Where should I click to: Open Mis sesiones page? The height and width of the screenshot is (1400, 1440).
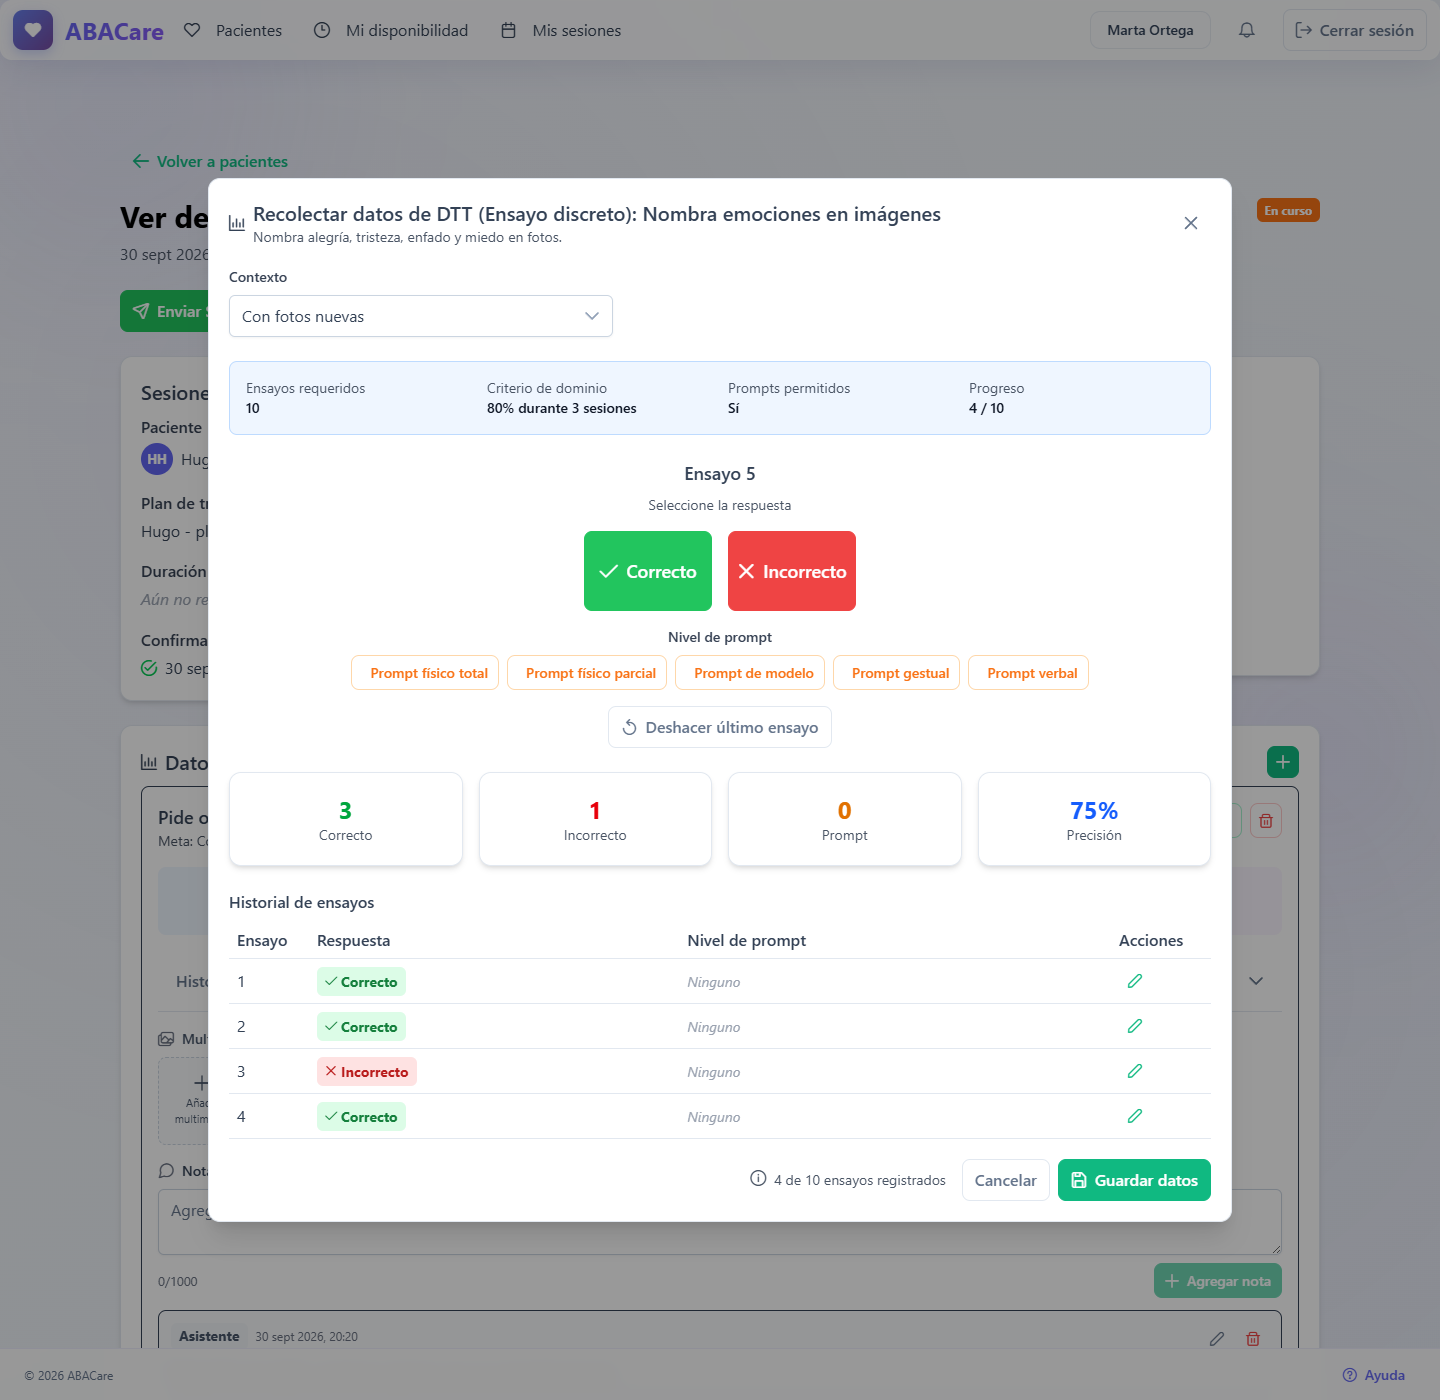[561, 30]
